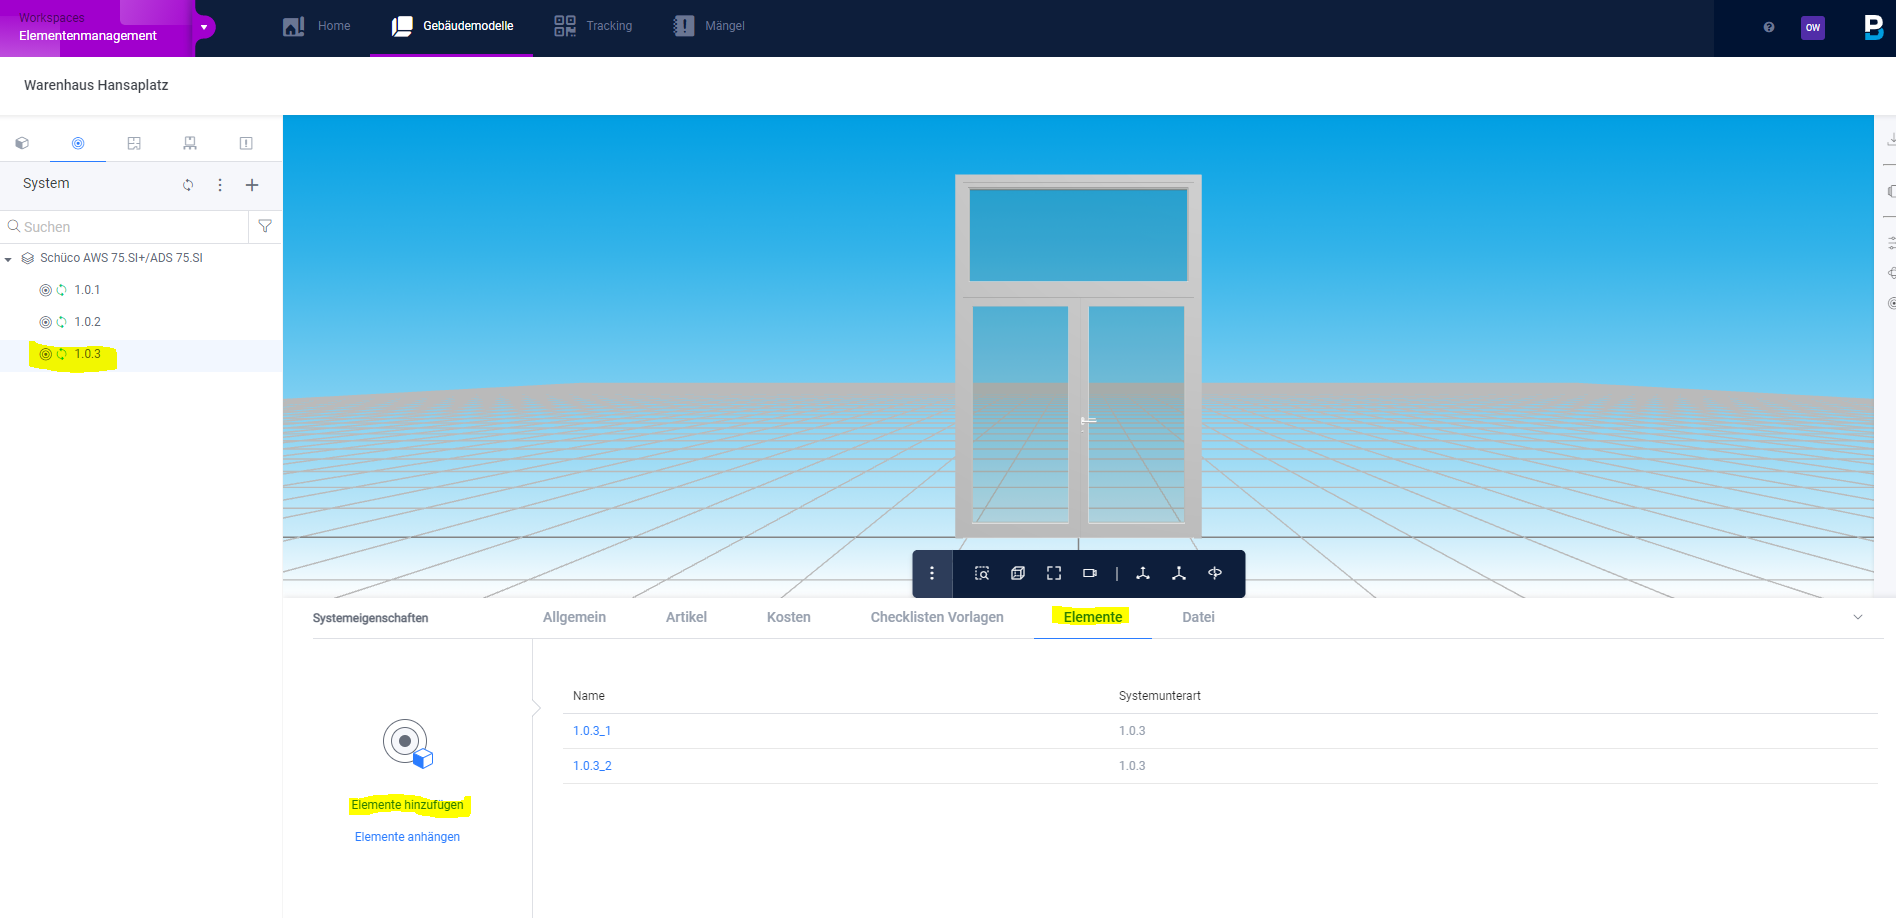Click the fullscreen brackets viewer icon
The image size is (1896, 918).
tap(1054, 573)
